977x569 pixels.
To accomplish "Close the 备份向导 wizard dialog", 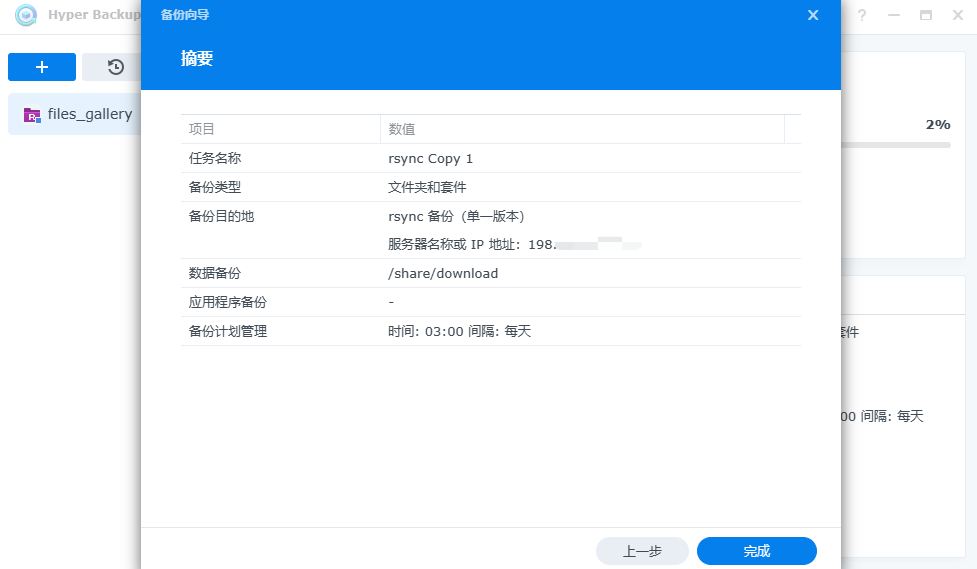I will pyautogui.click(x=813, y=15).
